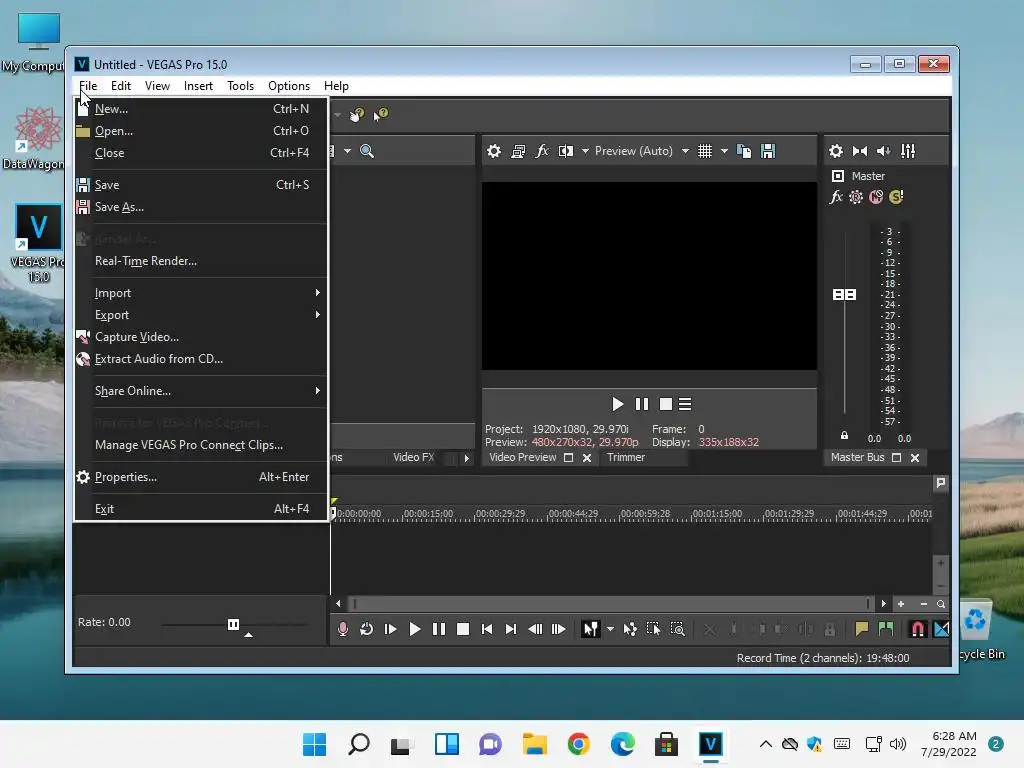This screenshot has height=768, width=1024.
Task: Select the Selection Edit Tool
Action: tap(654, 629)
